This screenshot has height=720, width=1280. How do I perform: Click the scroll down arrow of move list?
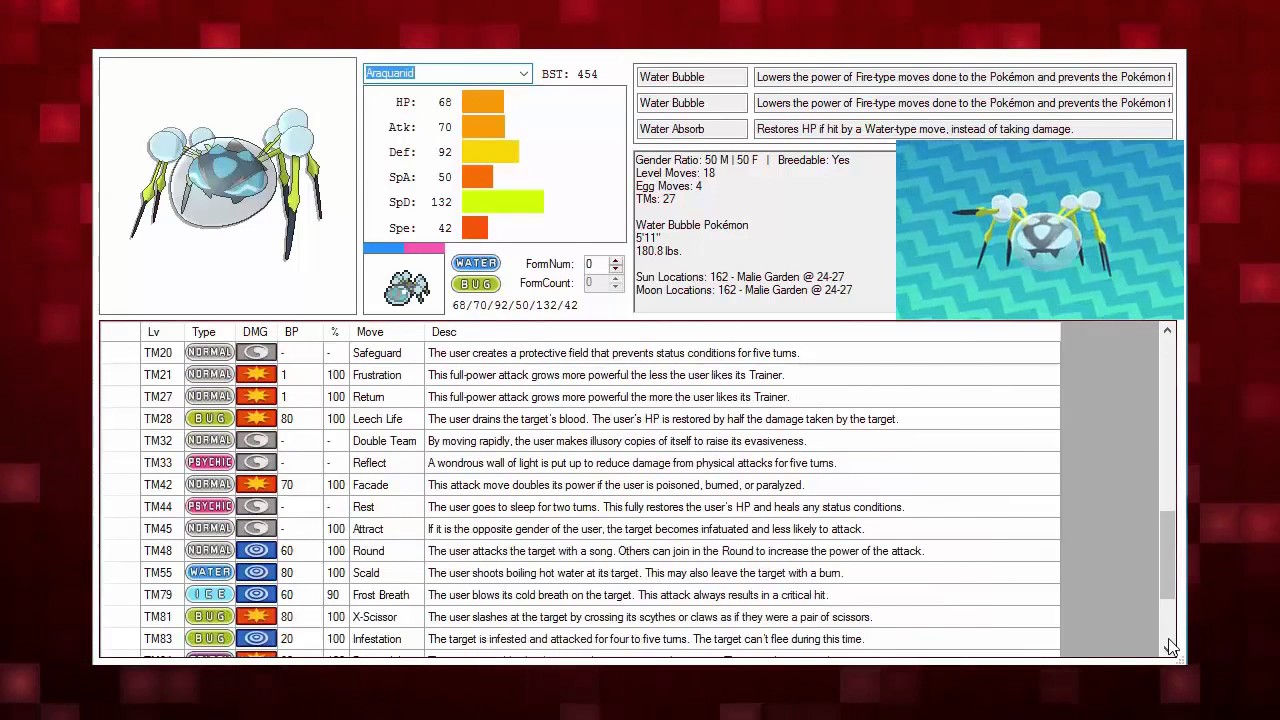point(1167,649)
